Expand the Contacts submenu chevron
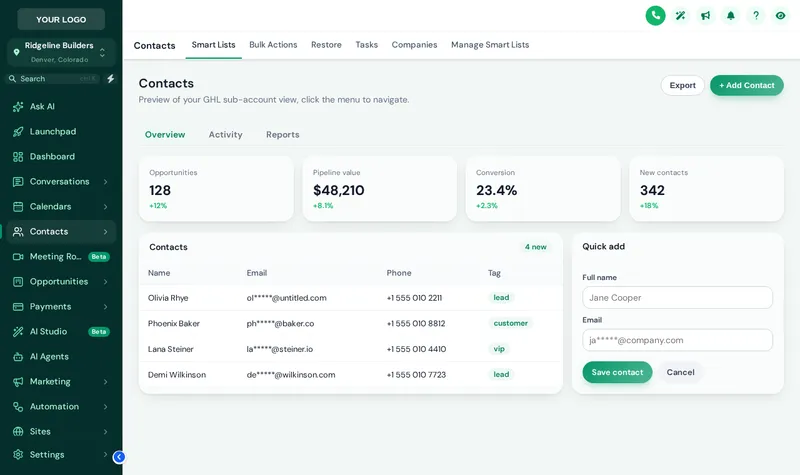The image size is (800, 475). (x=106, y=232)
